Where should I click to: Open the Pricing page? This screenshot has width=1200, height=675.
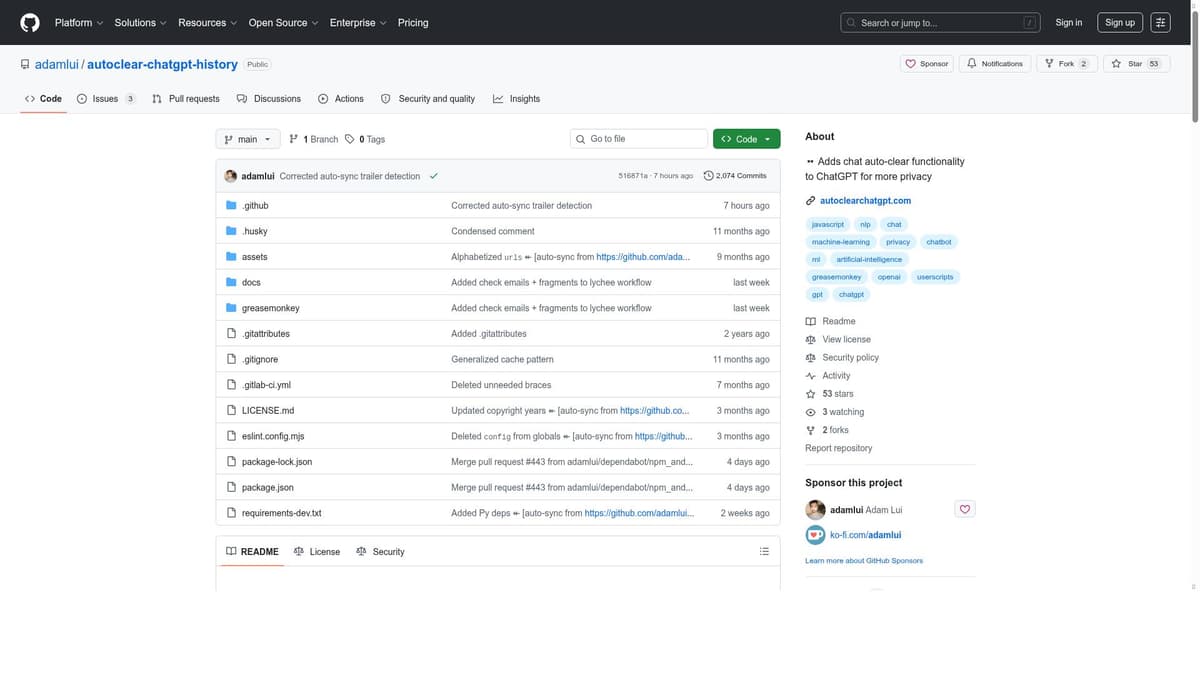tap(413, 22)
